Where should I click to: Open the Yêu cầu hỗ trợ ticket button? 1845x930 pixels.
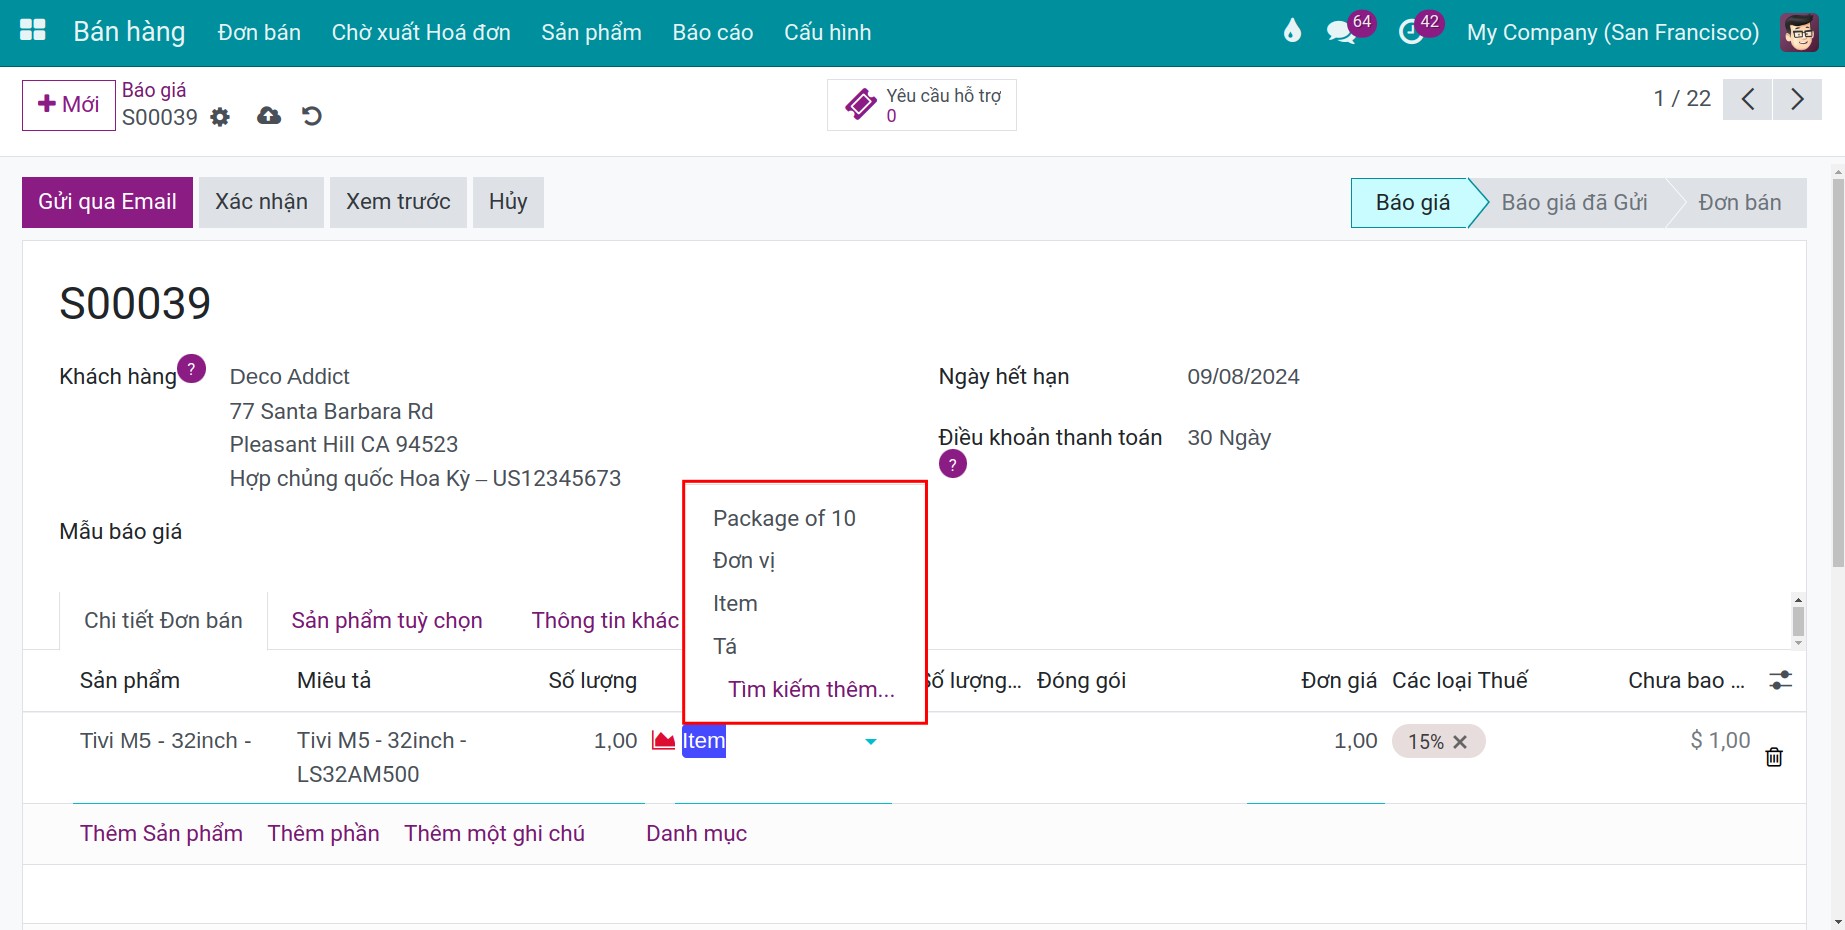pyautogui.click(x=922, y=105)
